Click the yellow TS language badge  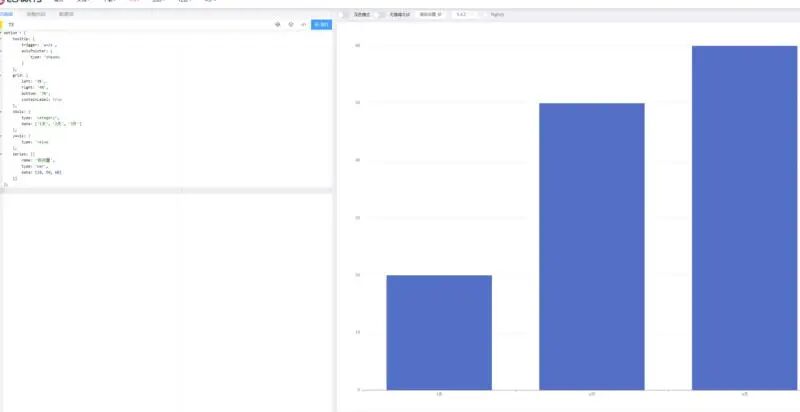[x=2, y=24]
